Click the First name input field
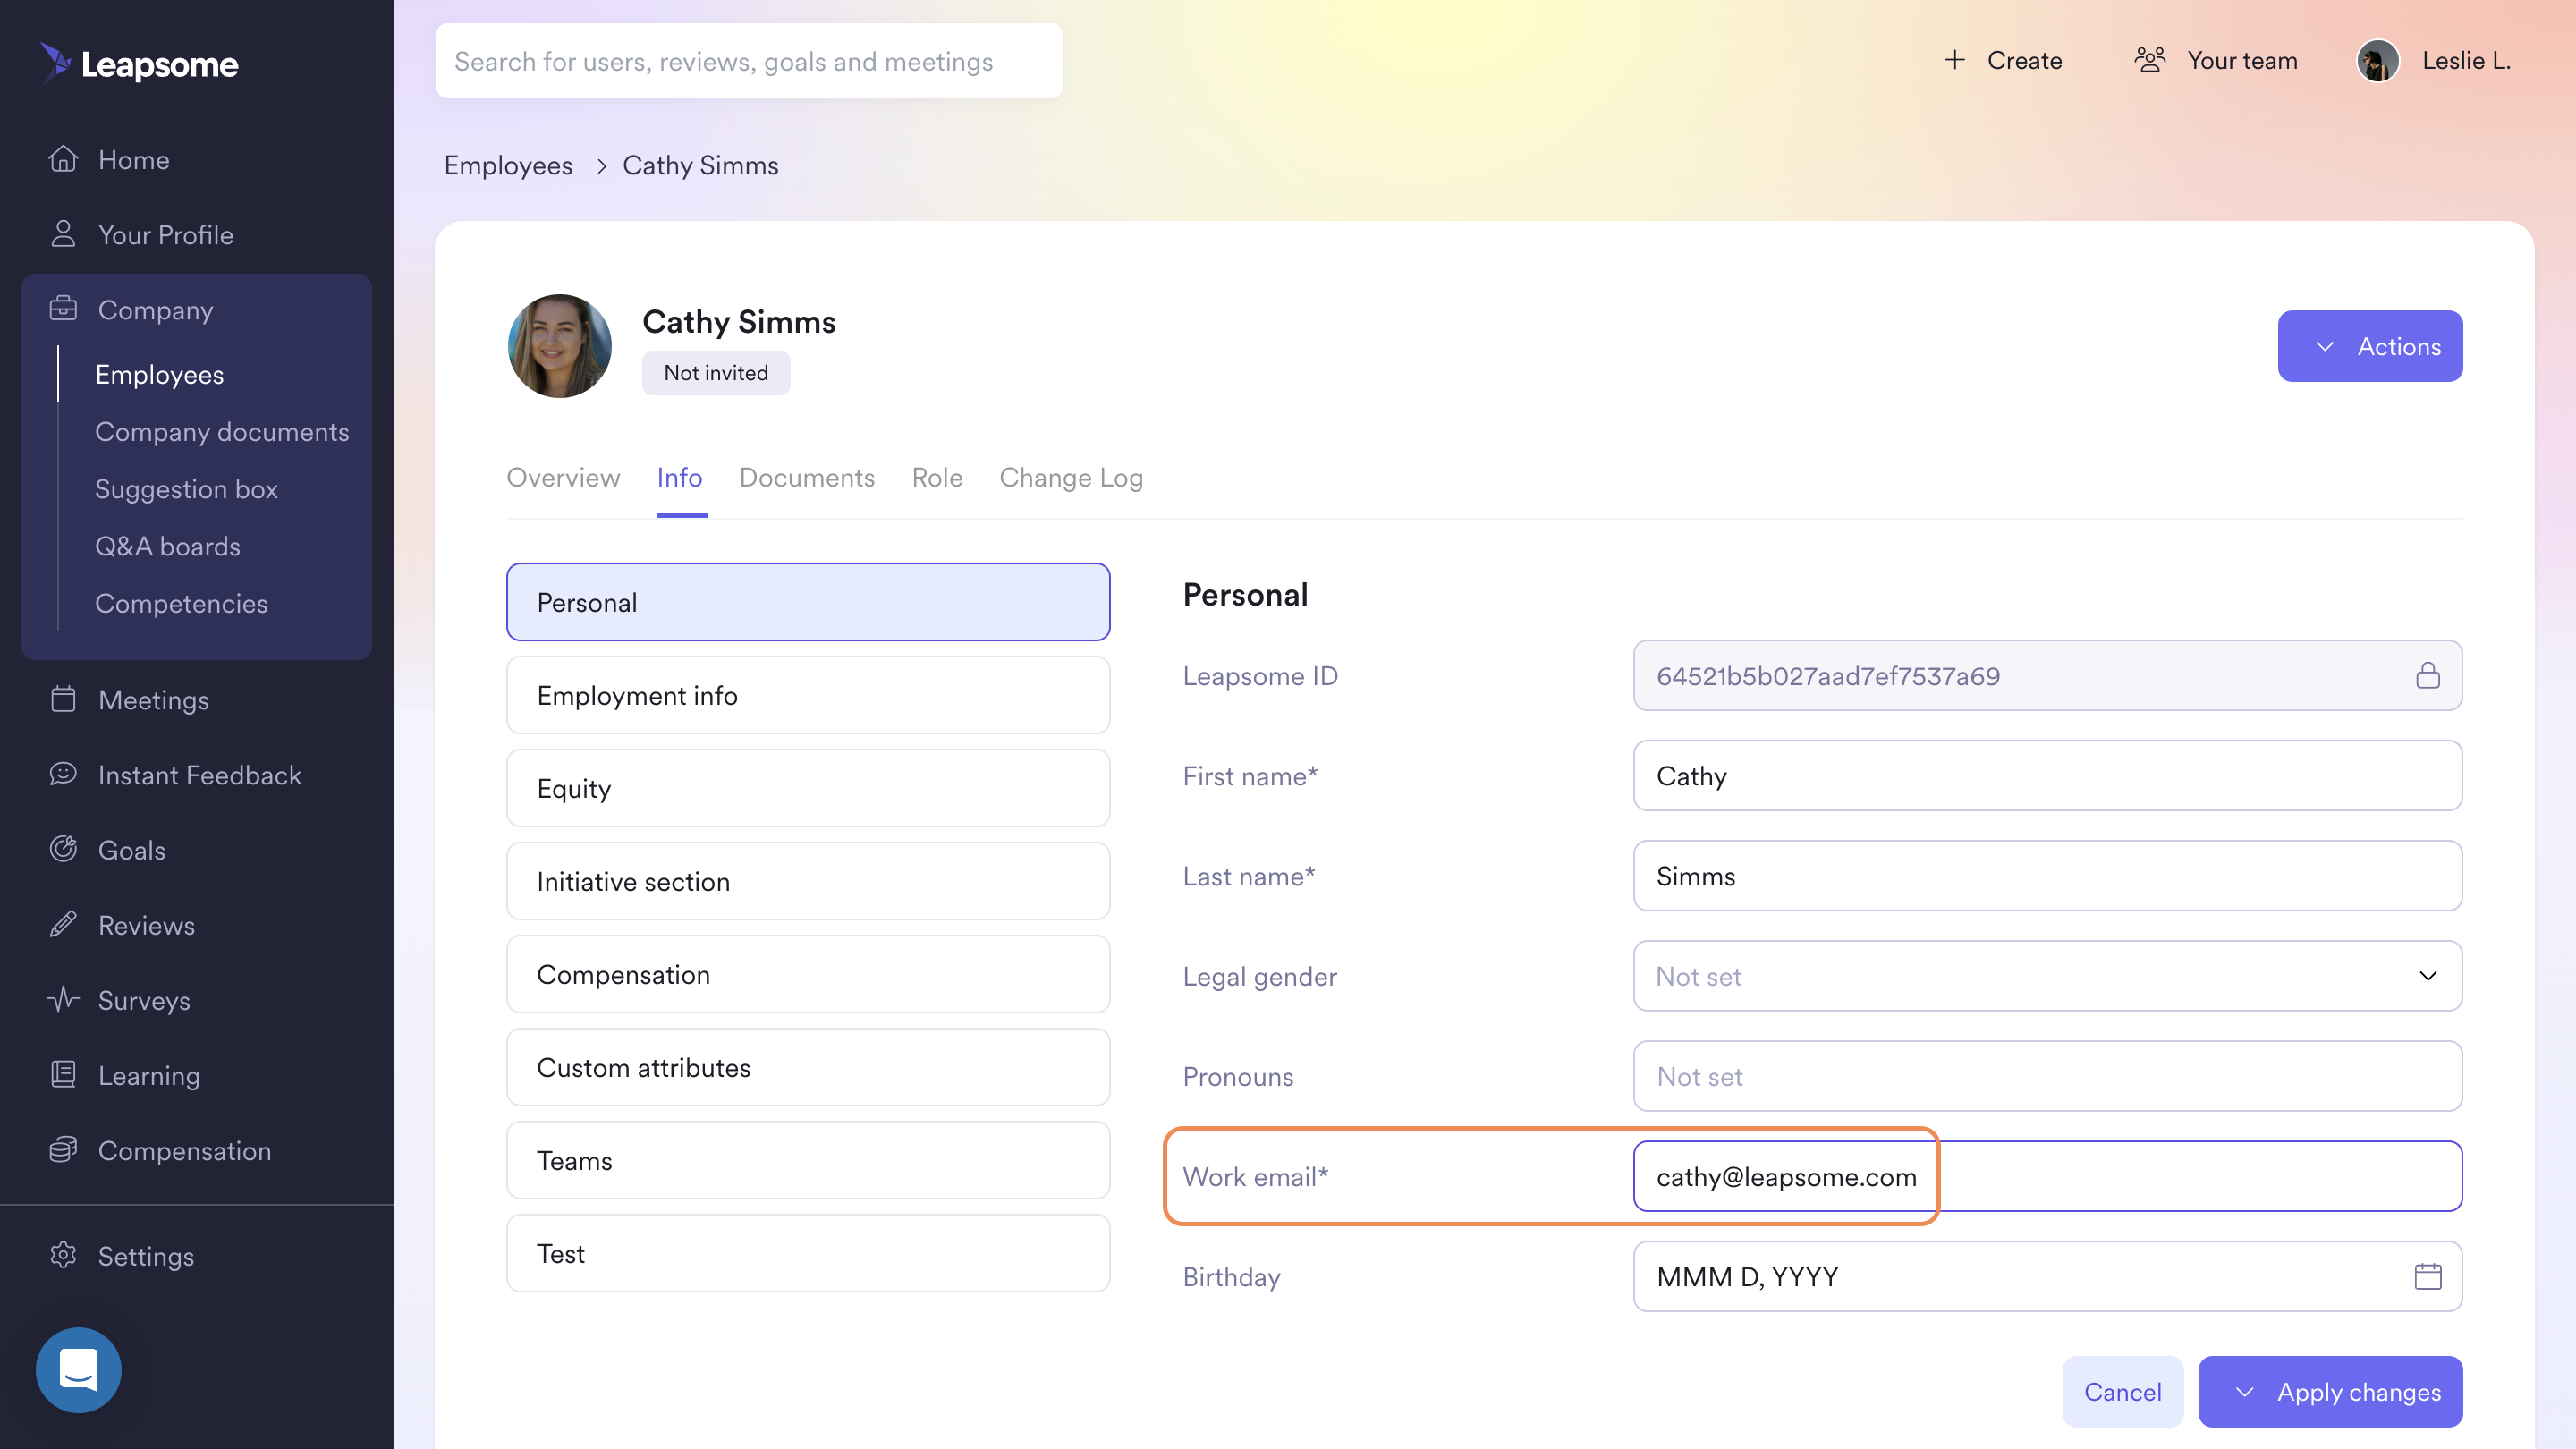This screenshot has width=2576, height=1449. 2047,776
